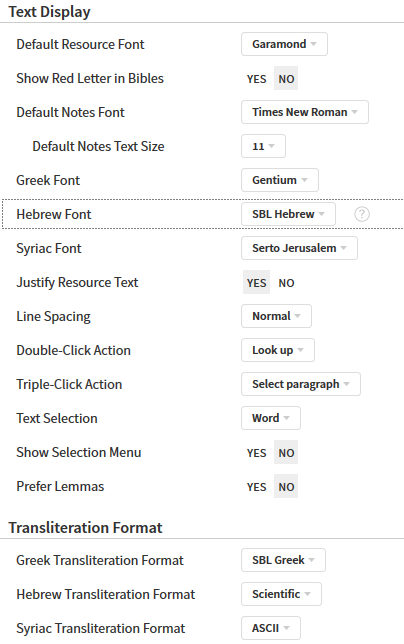
Task: Click the help icon beside Hebrew Font
Action: (x=362, y=214)
